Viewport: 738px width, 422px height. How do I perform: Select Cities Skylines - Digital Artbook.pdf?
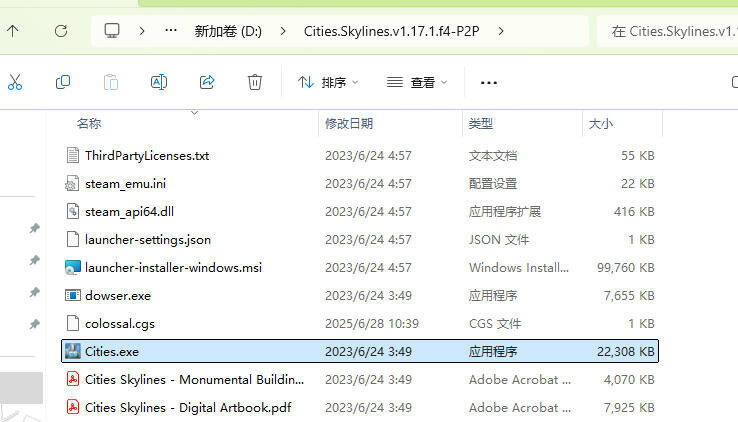point(188,408)
